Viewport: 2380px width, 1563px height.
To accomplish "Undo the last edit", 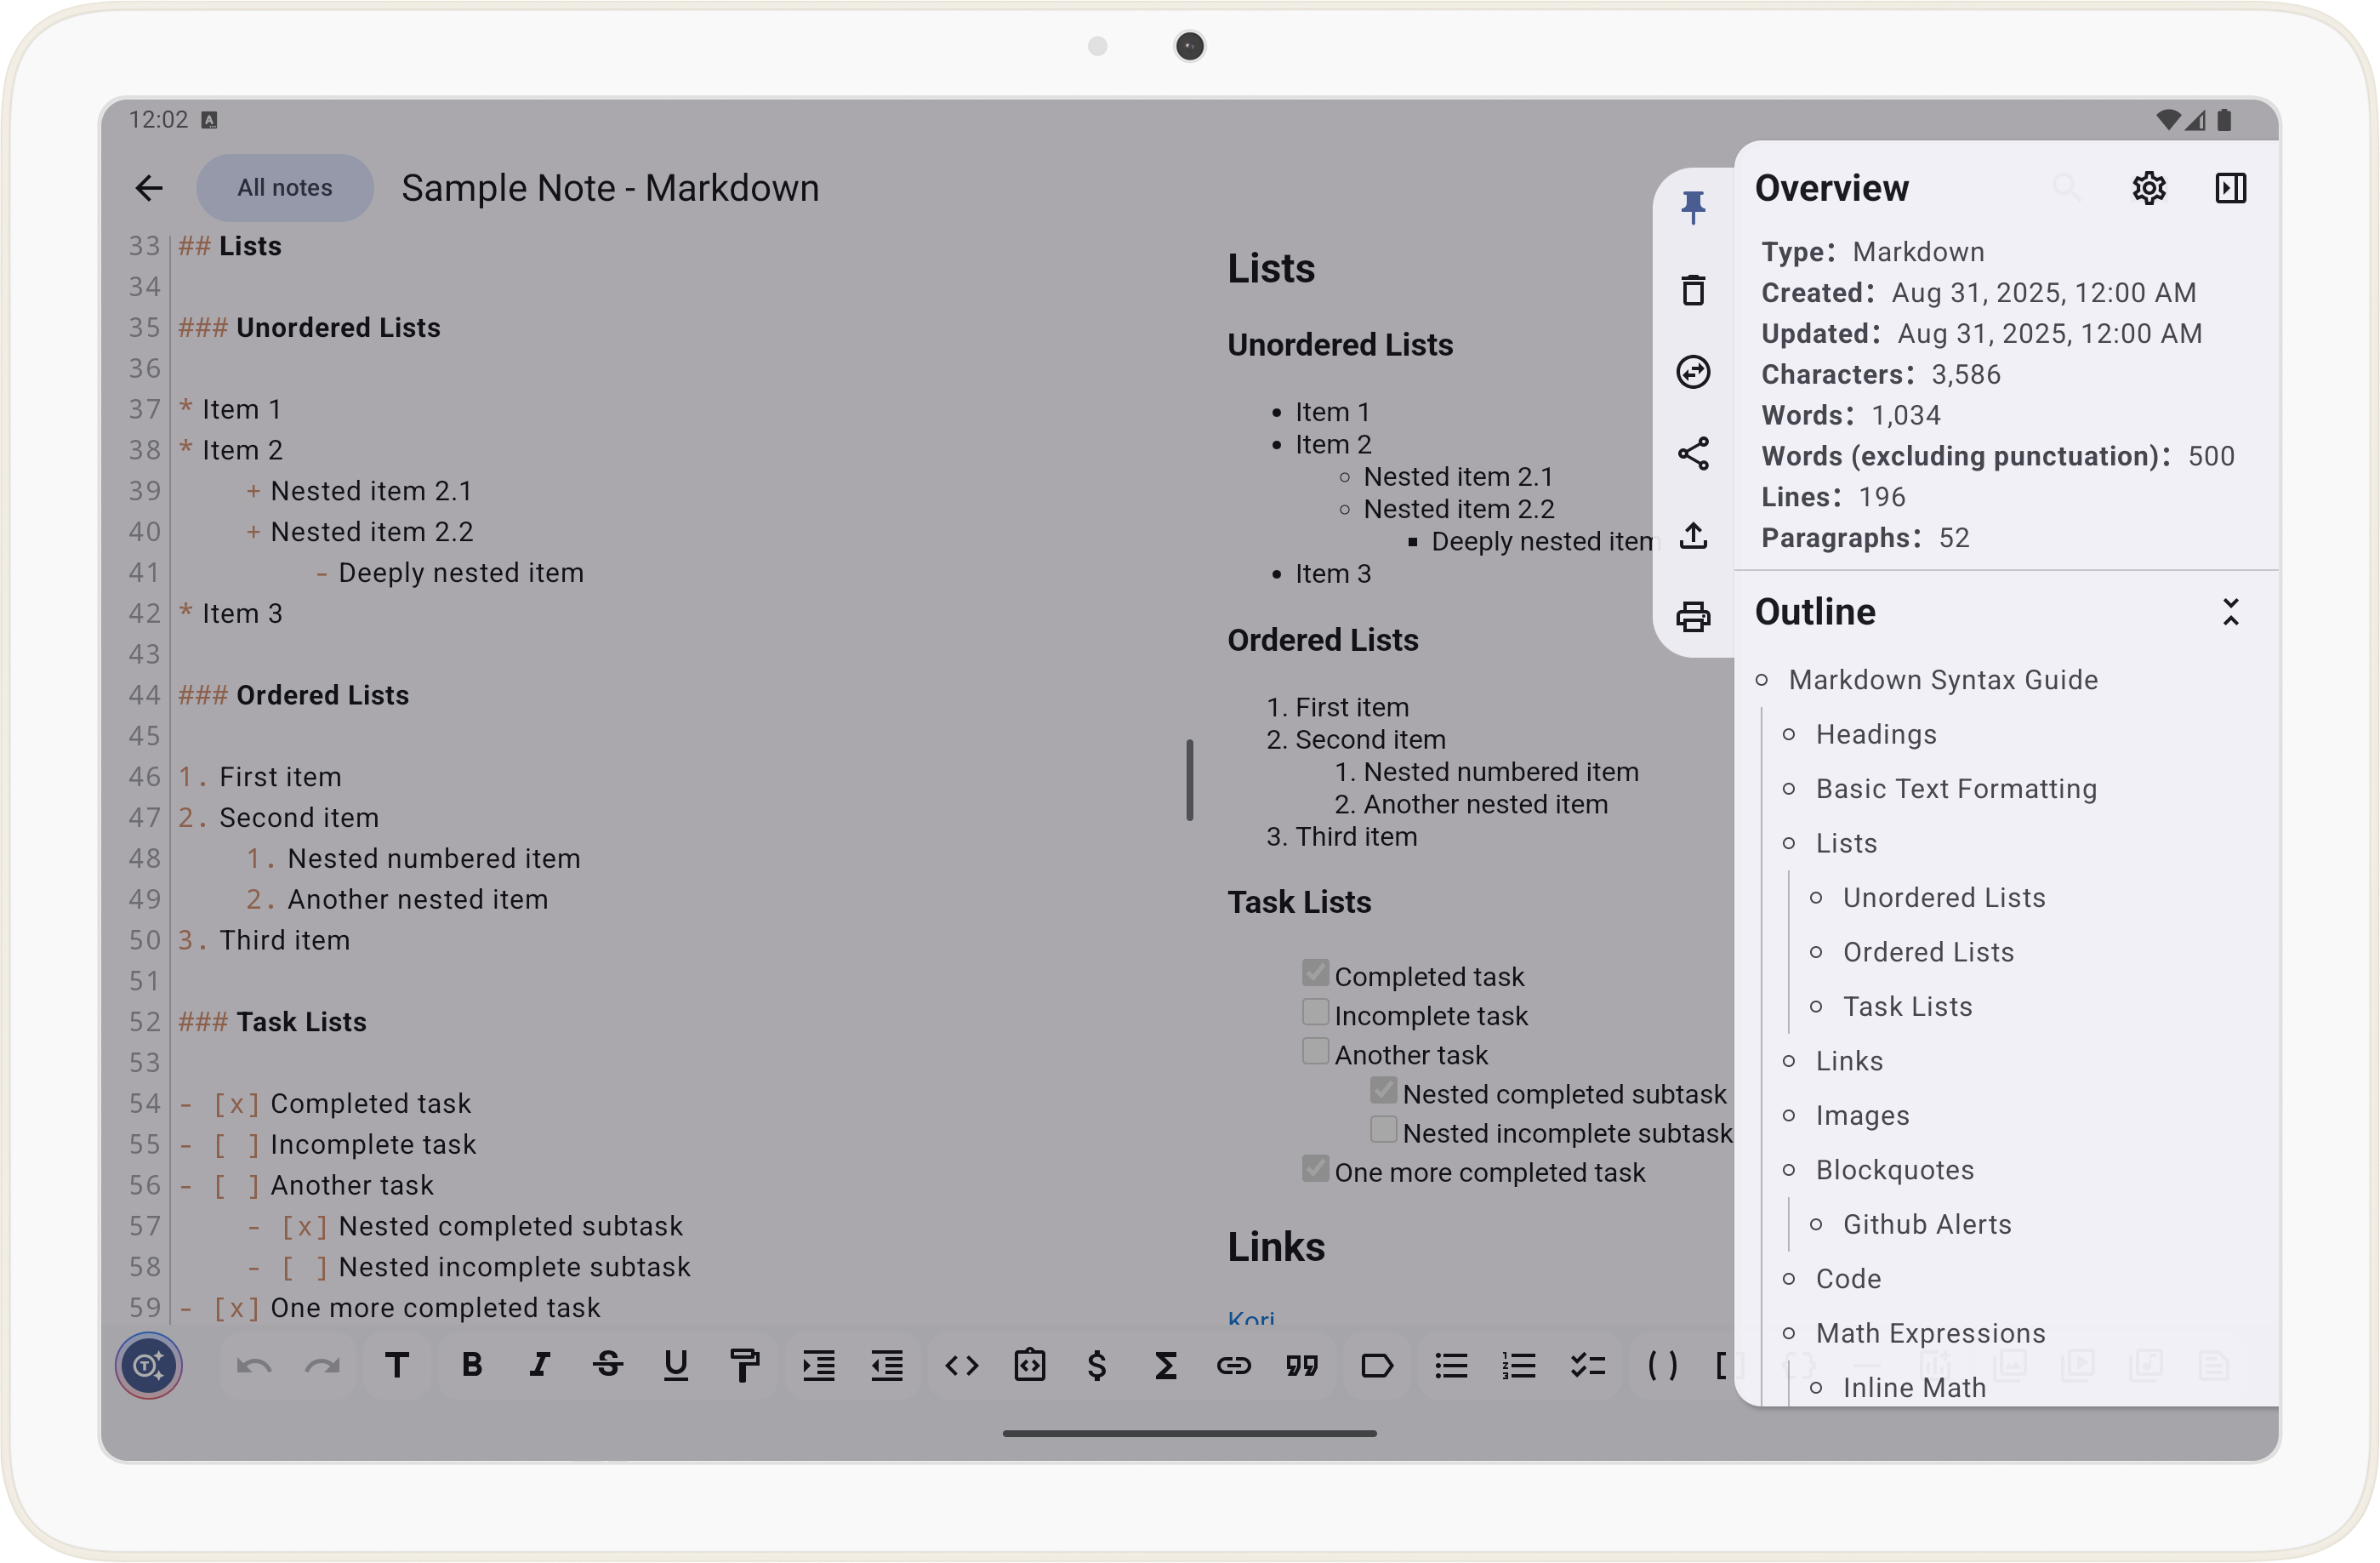I will [254, 1365].
